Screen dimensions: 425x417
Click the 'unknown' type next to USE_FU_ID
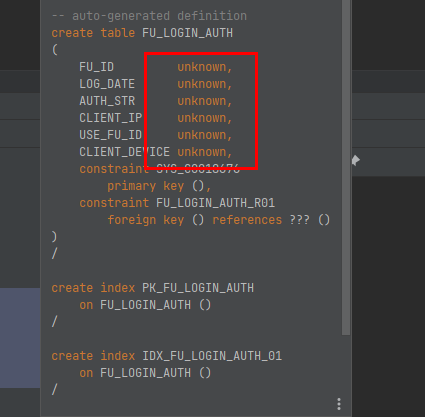tap(202, 135)
